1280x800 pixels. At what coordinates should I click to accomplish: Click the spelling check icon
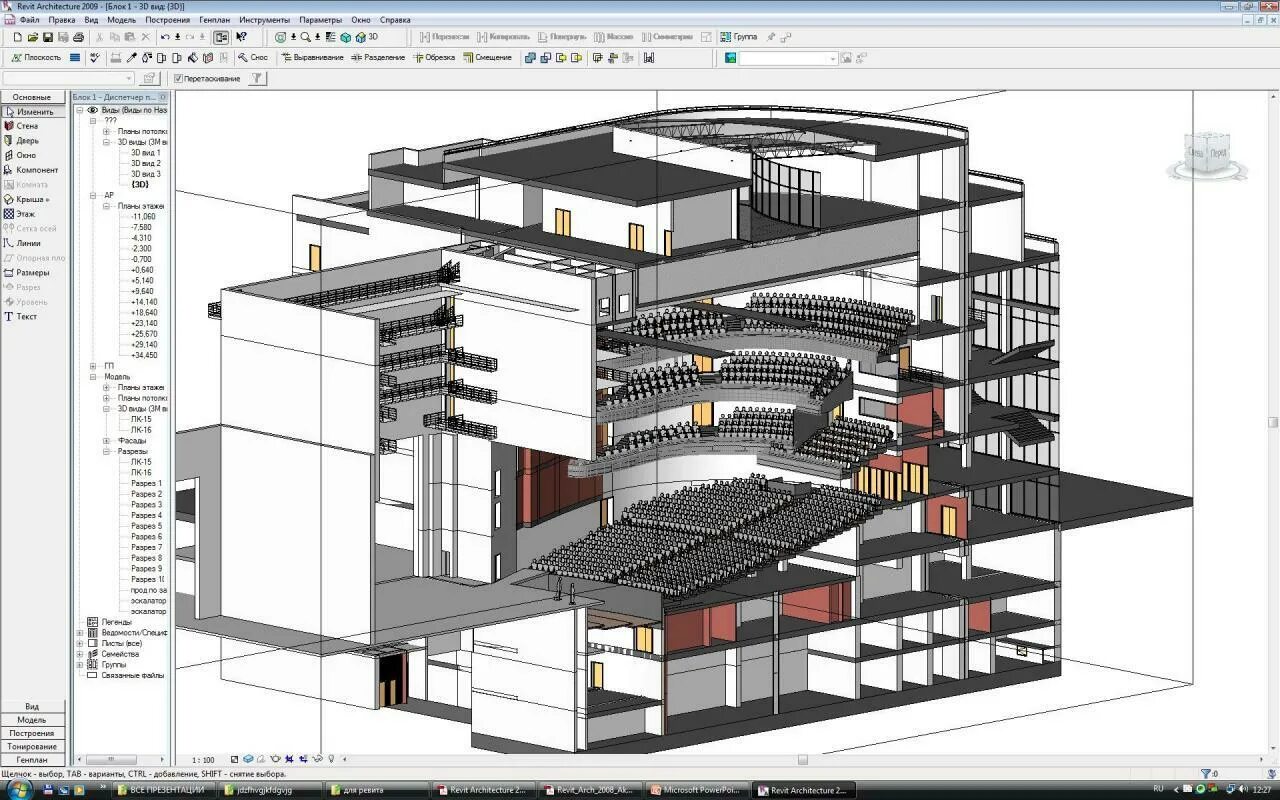coord(94,58)
